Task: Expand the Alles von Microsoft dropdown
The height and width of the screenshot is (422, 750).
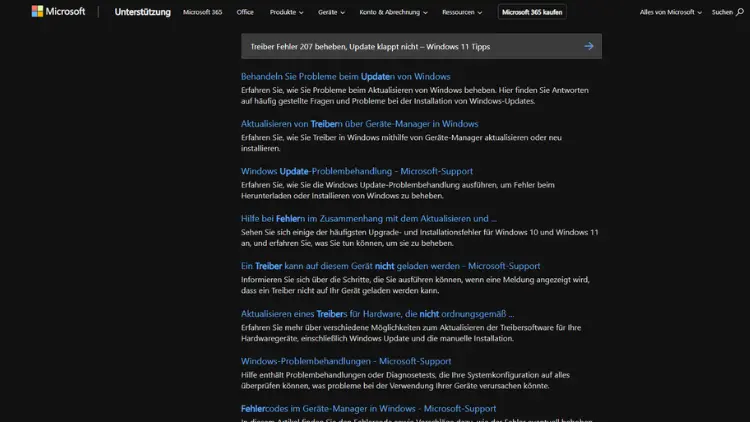Action: (671, 12)
